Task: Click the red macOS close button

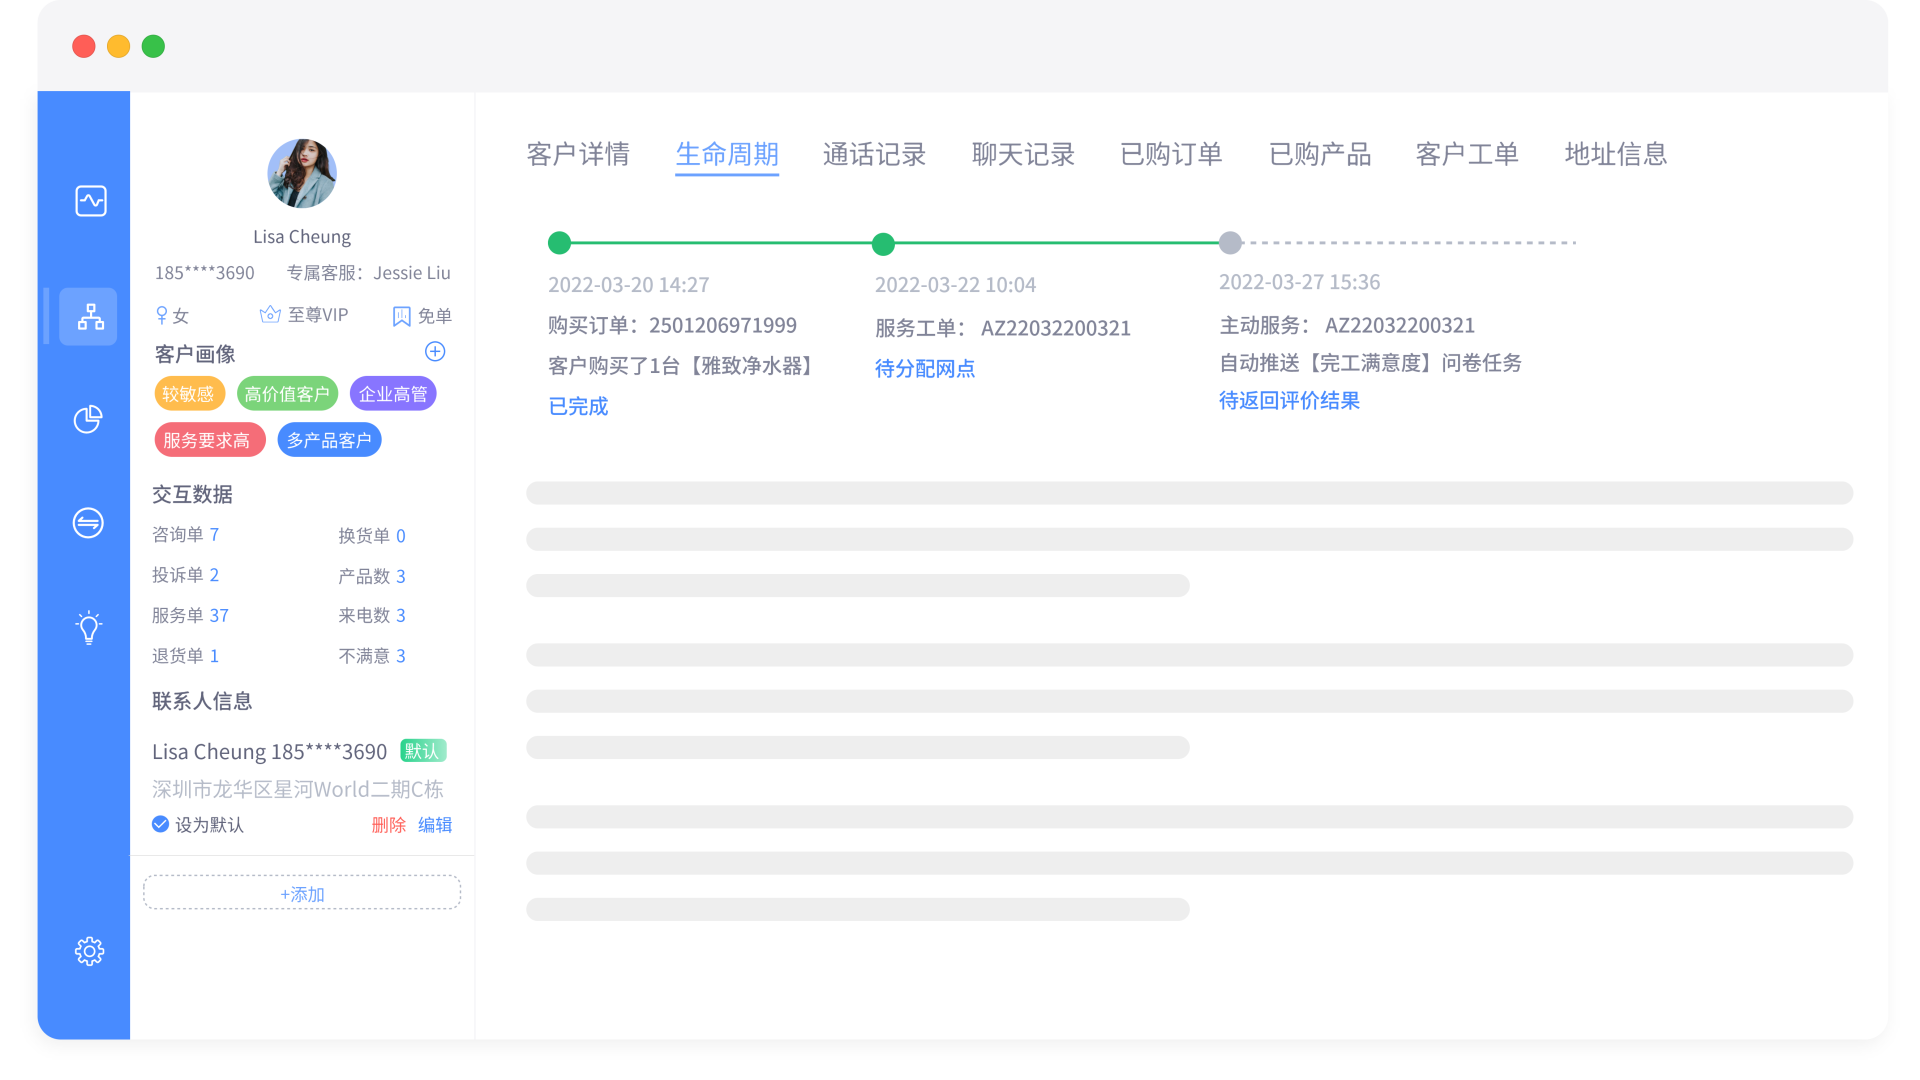Action: click(x=84, y=46)
